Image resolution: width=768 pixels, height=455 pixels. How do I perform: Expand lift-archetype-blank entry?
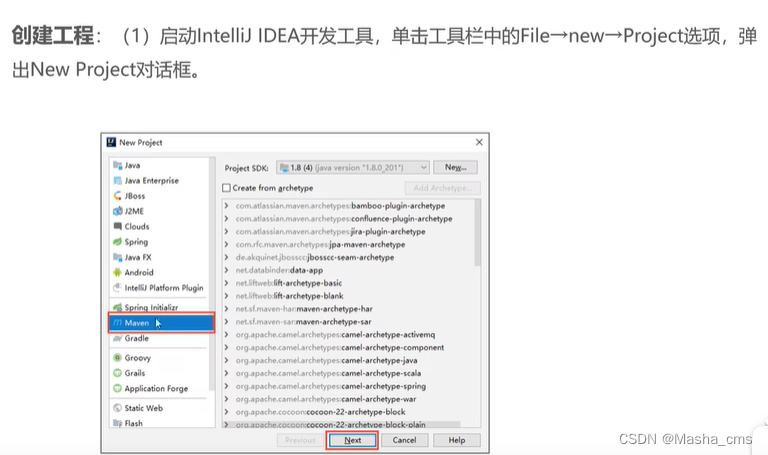226,296
